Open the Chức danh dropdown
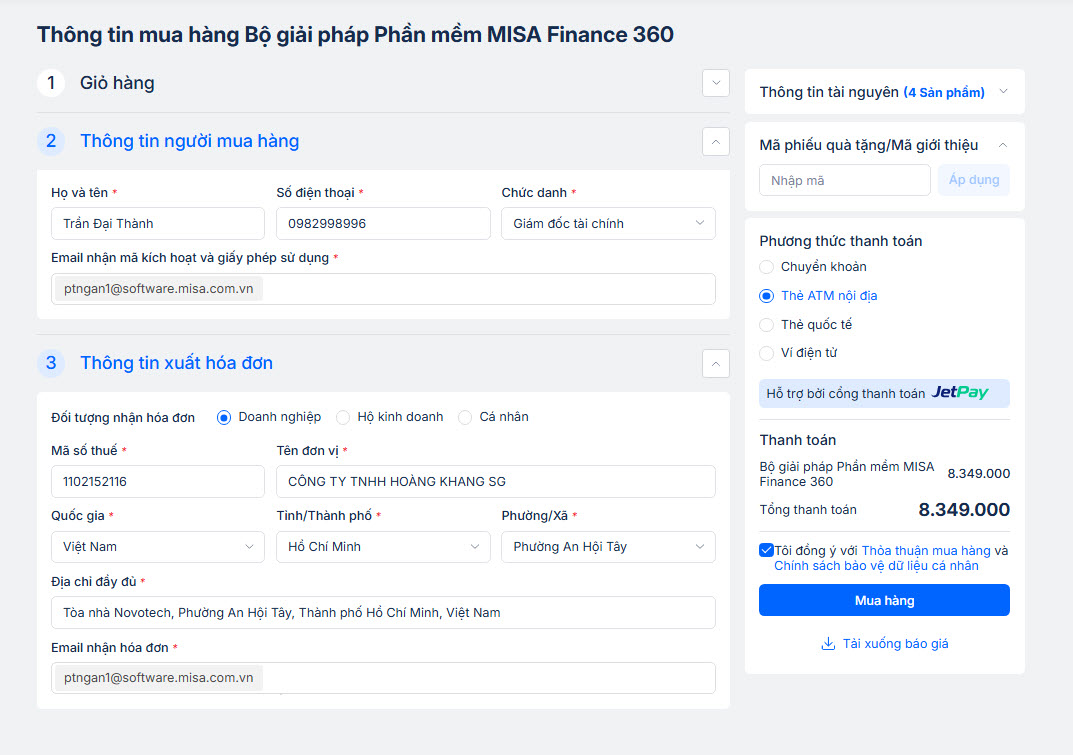This screenshot has width=1073, height=755. 608,224
